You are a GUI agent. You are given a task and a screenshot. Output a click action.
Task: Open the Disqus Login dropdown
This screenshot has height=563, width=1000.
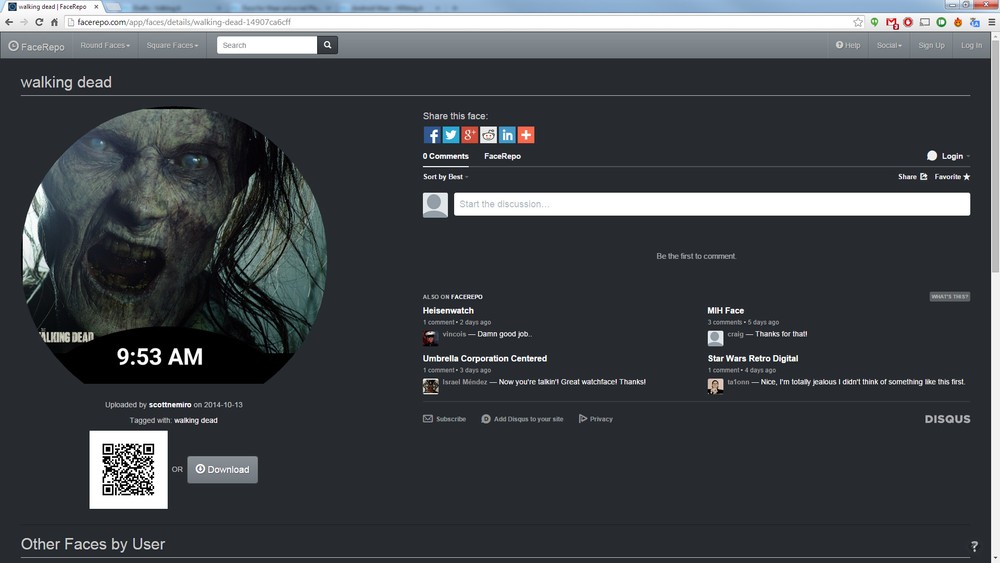[948, 156]
